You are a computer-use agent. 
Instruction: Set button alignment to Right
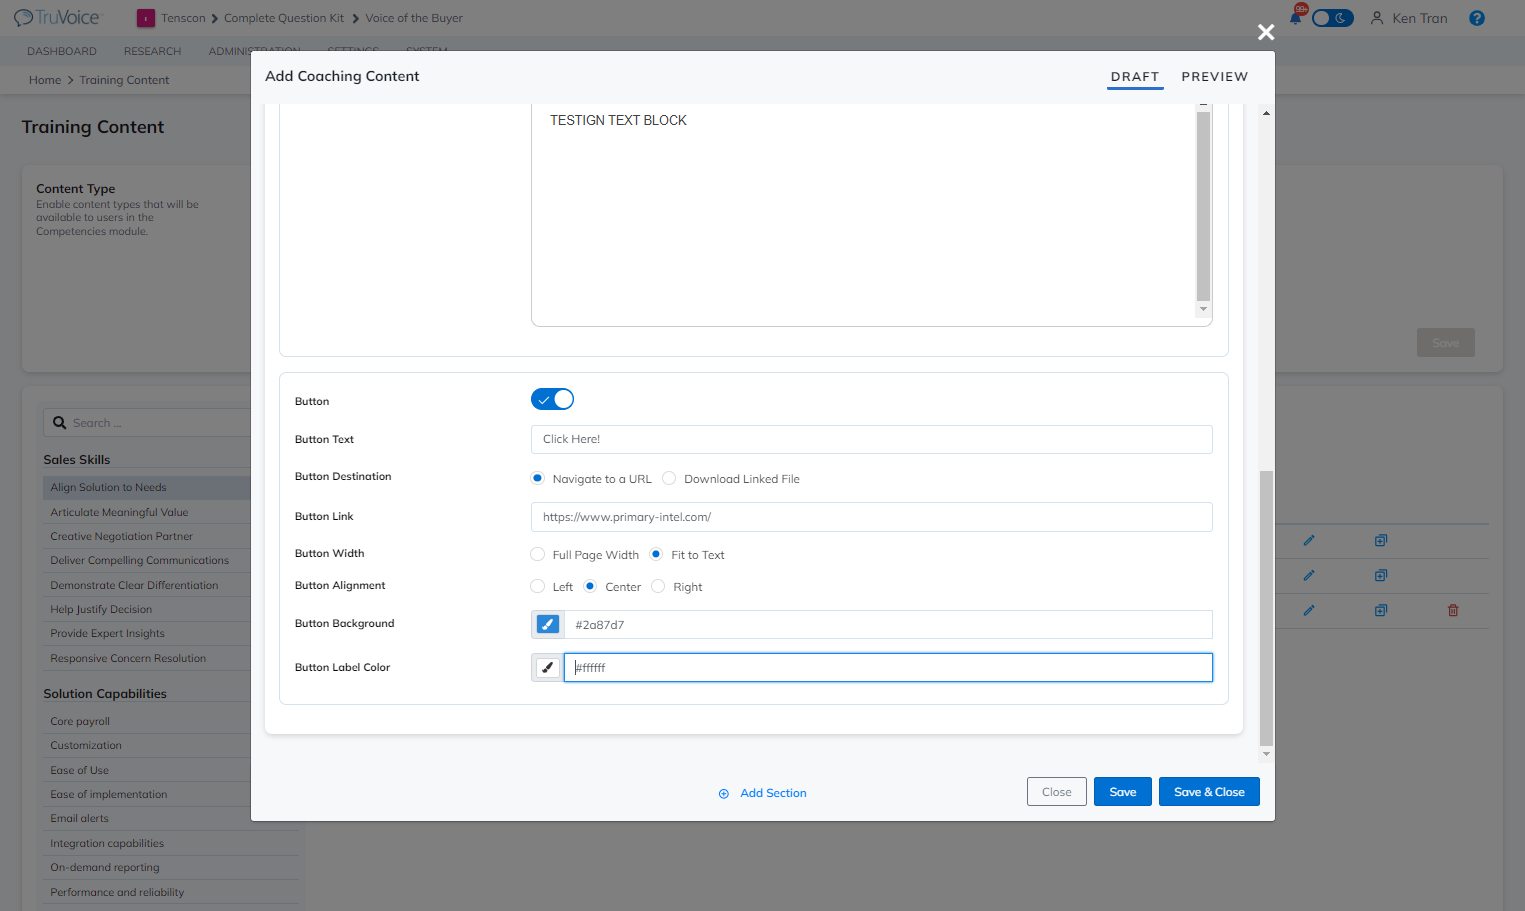[658, 586]
